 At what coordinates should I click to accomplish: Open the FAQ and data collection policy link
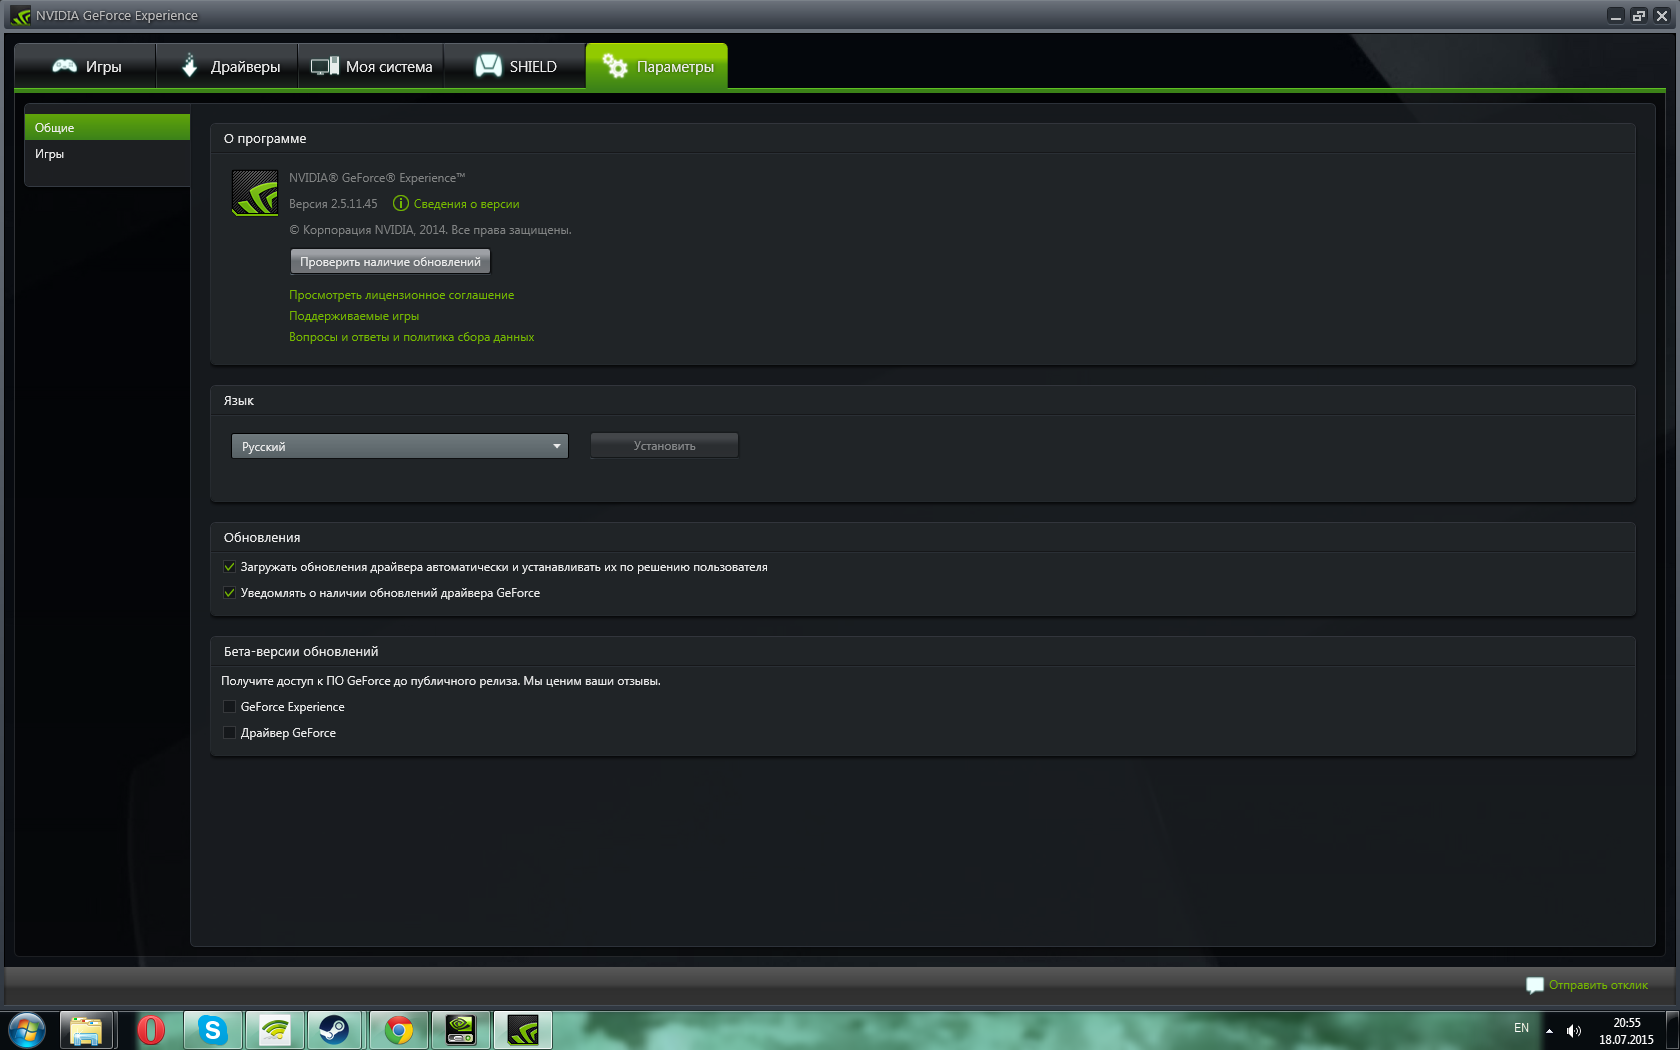pyautogui.click(x=411, y=337)
